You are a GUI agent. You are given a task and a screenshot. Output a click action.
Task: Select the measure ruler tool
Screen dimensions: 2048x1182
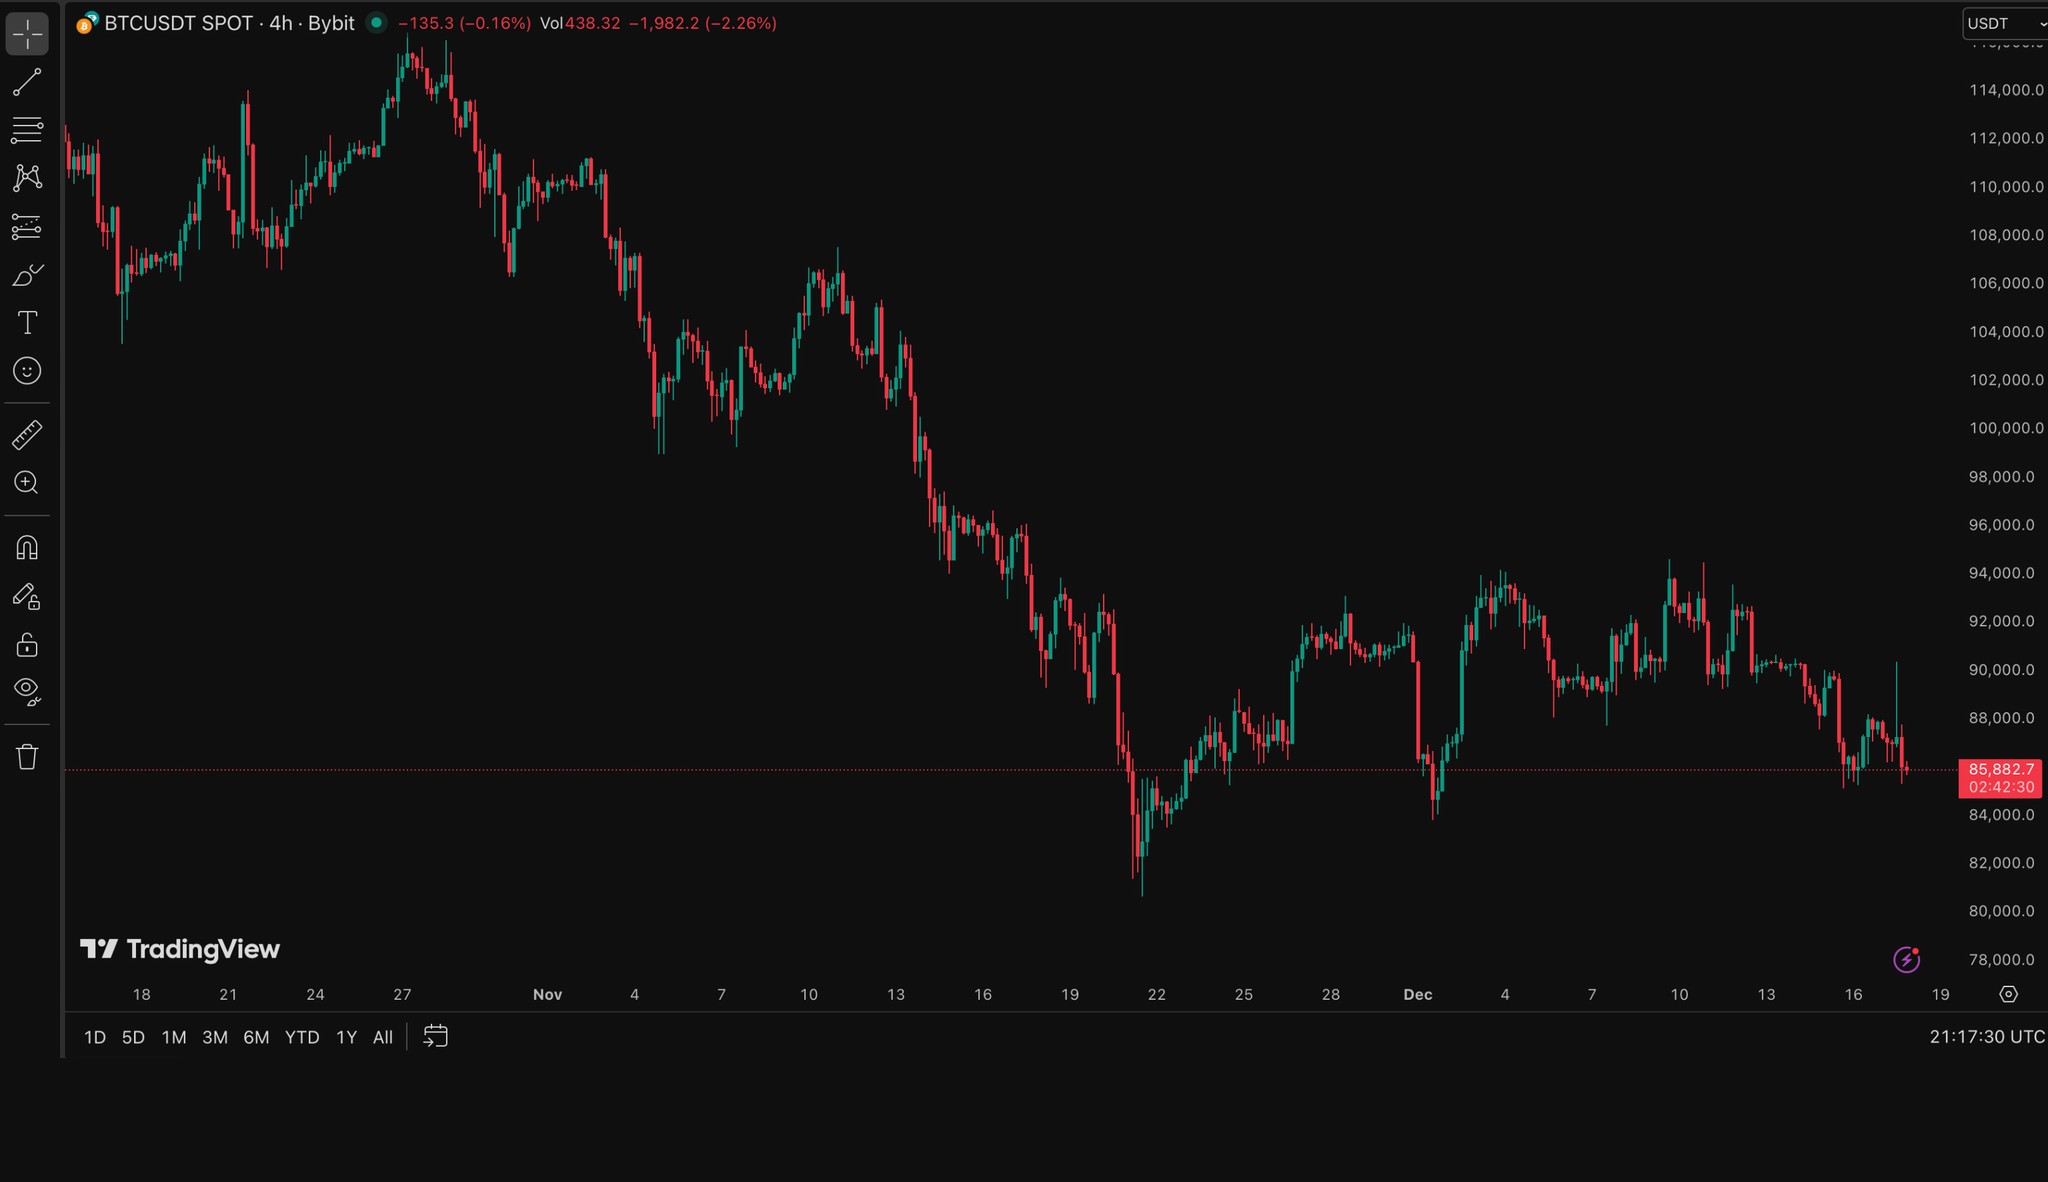pos(27,434)
